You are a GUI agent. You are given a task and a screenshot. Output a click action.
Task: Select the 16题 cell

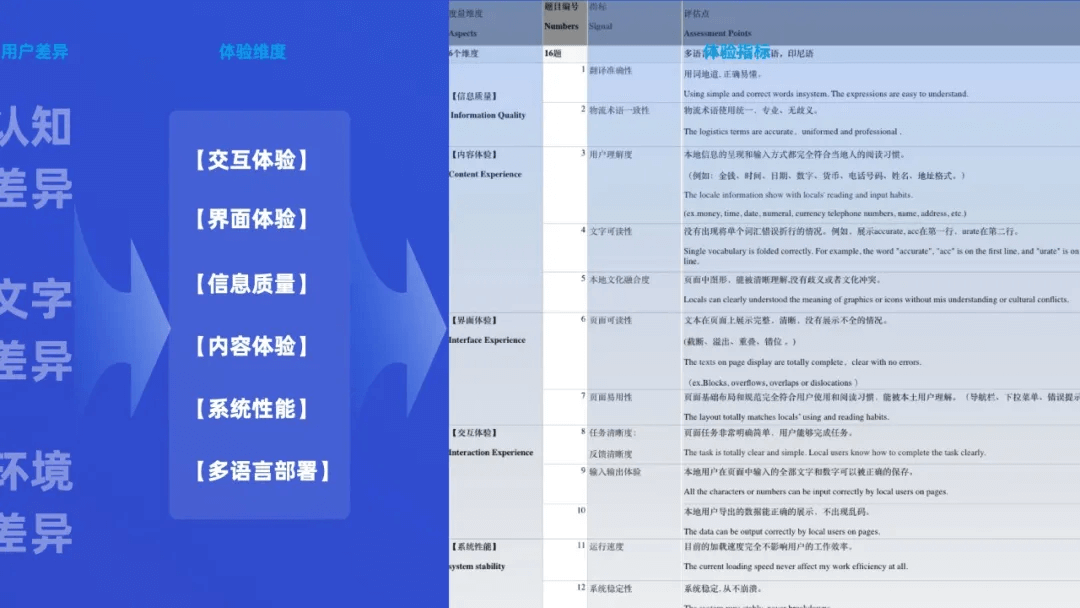pyautogui.click(x=552, y=53)
